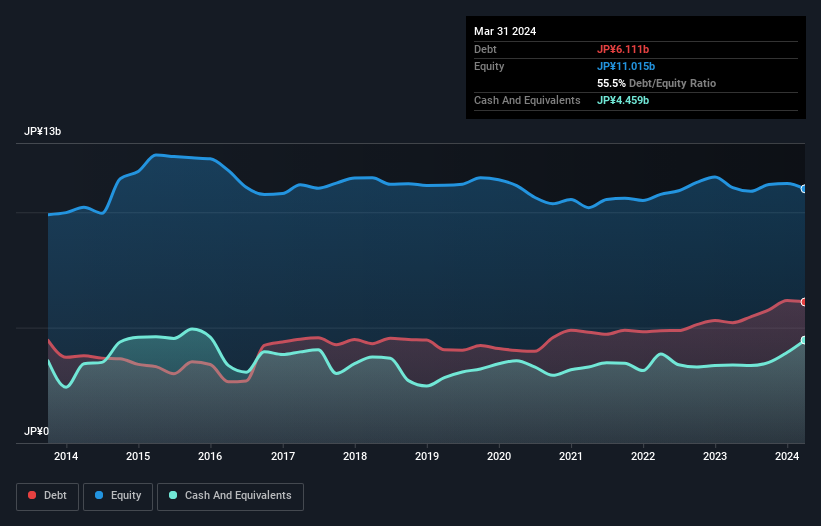
Task: Click the 2021 x-axis label
Action: point(571,456)
